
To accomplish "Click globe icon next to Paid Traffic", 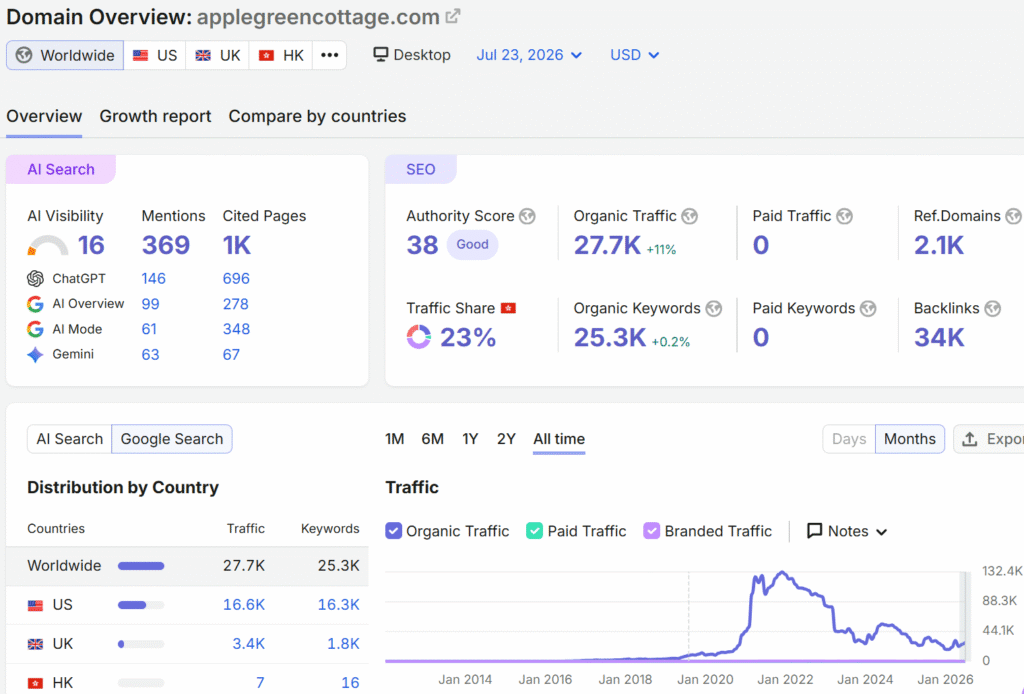I will (x=844, y=216).
